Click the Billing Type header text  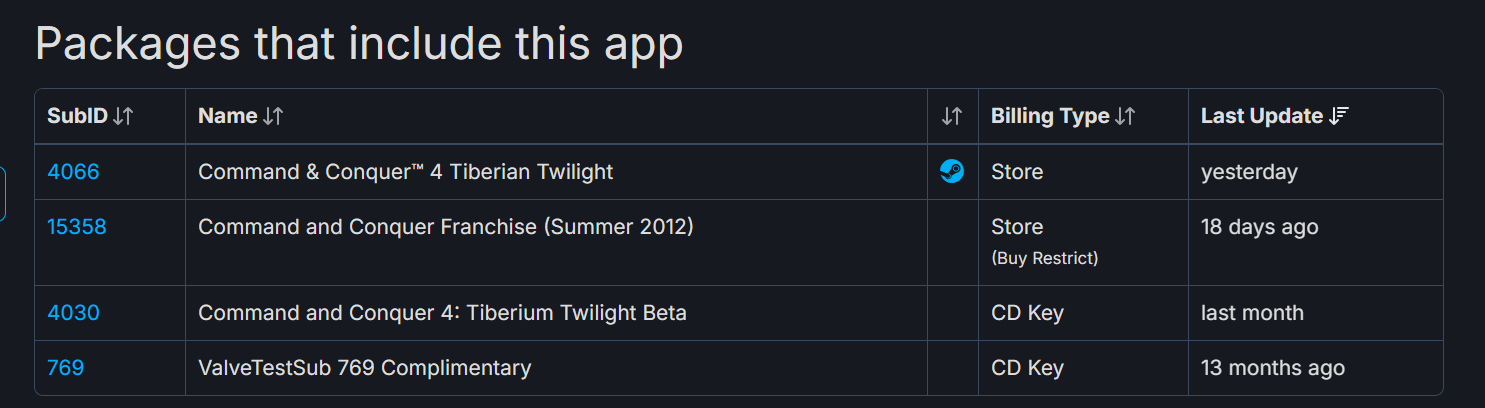tap(1050, 116)
